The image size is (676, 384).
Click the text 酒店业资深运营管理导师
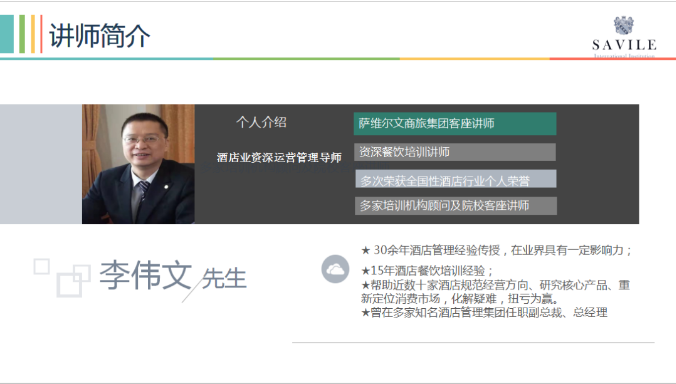[279, 158]
